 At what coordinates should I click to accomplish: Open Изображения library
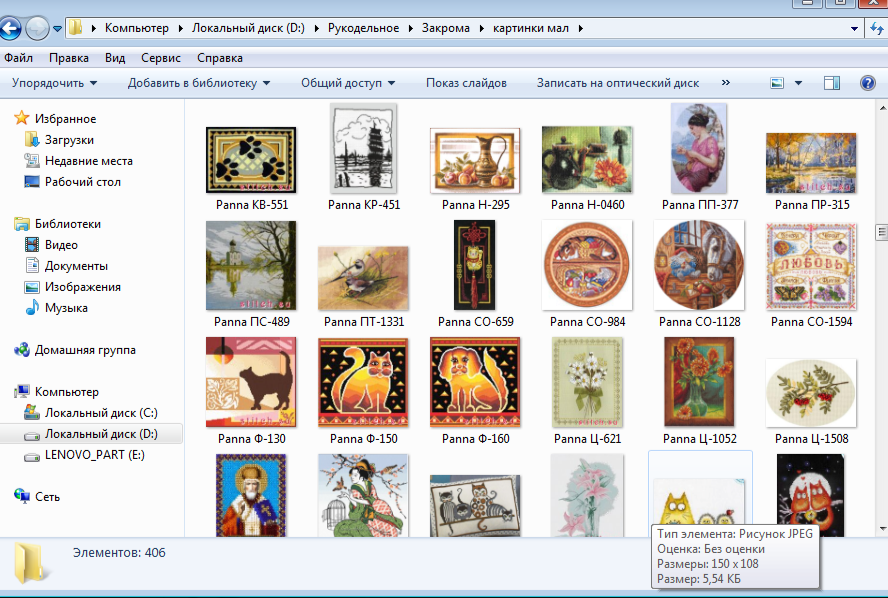(82, 287)
